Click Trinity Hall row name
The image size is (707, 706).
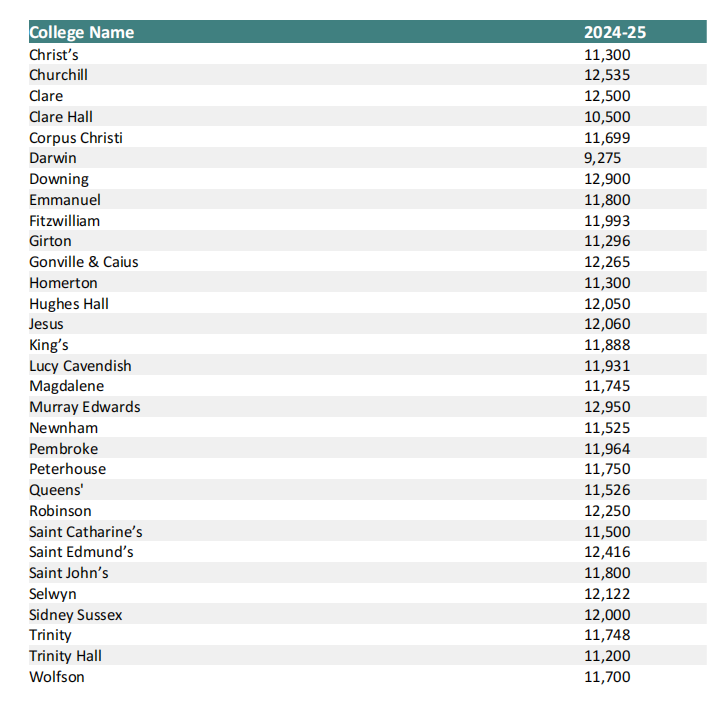point(65,656)
